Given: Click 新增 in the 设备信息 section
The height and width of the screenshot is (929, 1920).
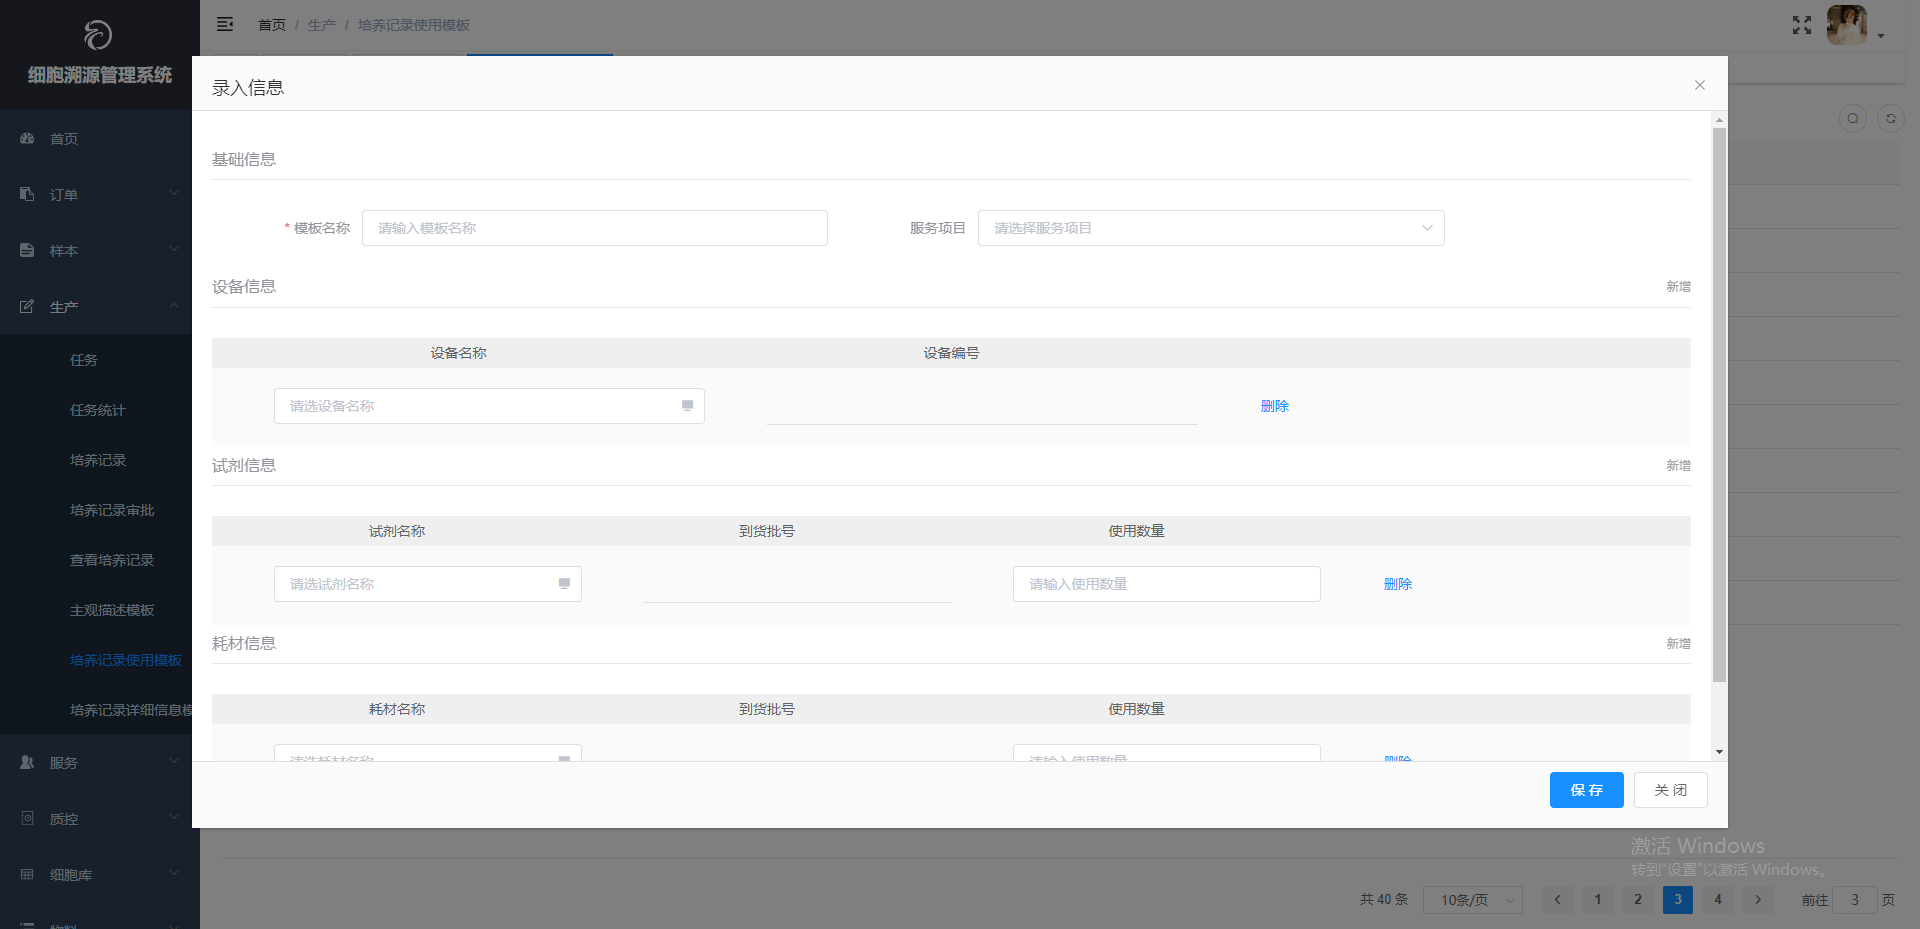Looking at the screenshot, I should point(1677,287).
